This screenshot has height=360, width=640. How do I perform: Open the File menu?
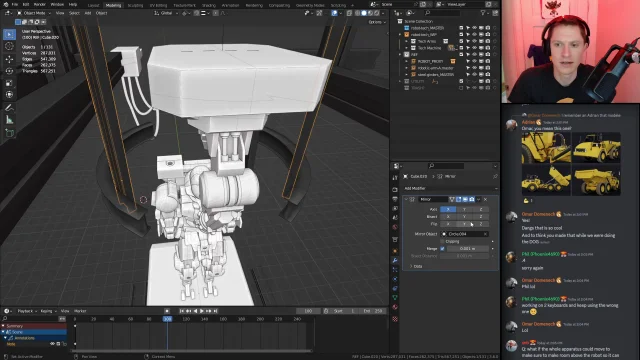click(x=15, y=4)
